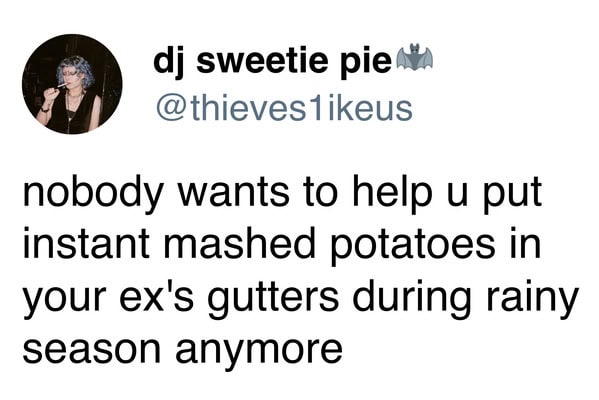Image resolution: width=599 pixels, height=400 pixels.
Task: Click the word 'instant' in the tweet
Action: click(x=86, y=242)
